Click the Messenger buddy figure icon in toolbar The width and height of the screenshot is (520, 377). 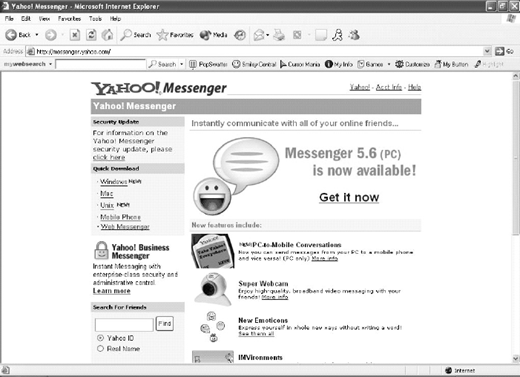click(337, 35)
